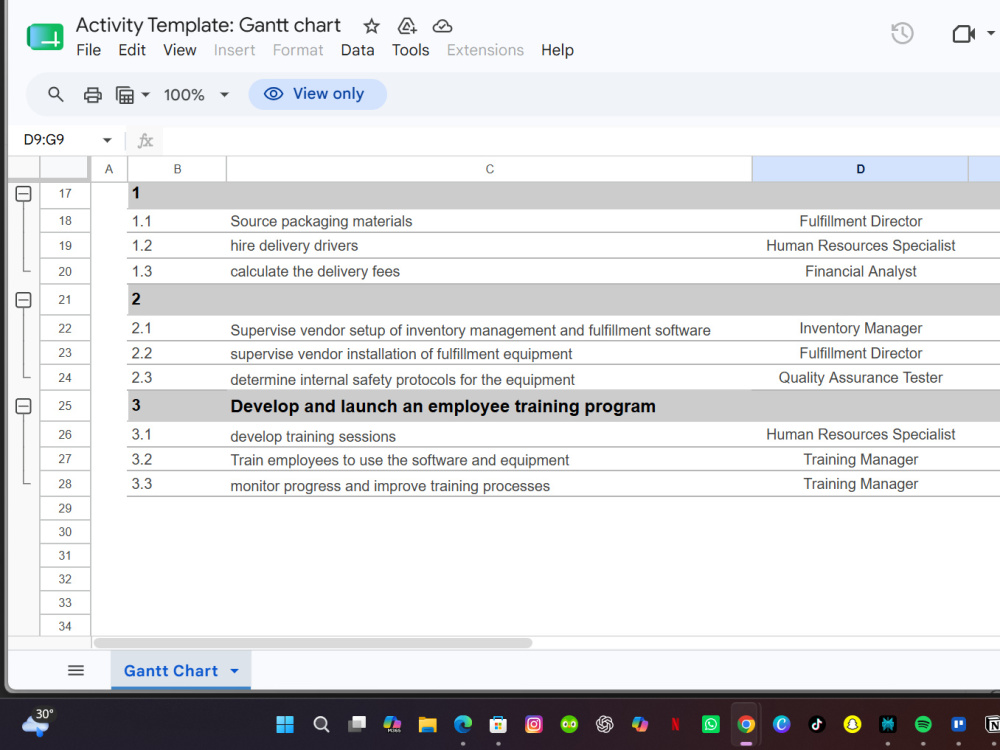Open the Edit menu
Screen dimensions: 1000x750
coord(132,50)
